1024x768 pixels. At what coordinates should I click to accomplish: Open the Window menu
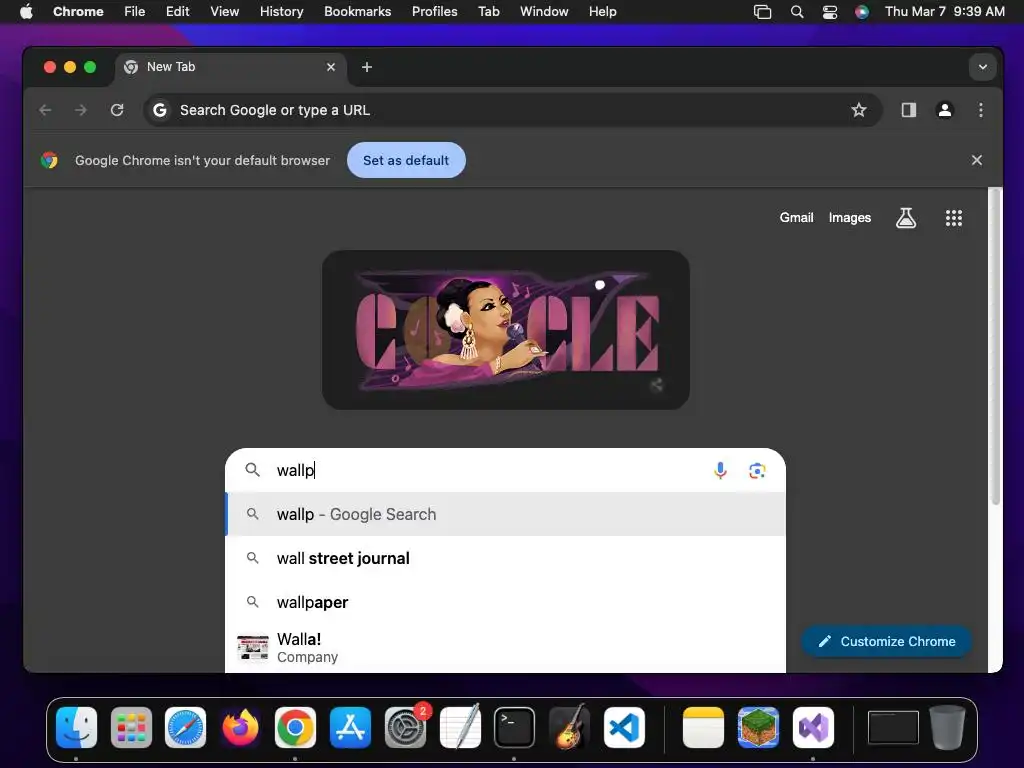point(544,11)
